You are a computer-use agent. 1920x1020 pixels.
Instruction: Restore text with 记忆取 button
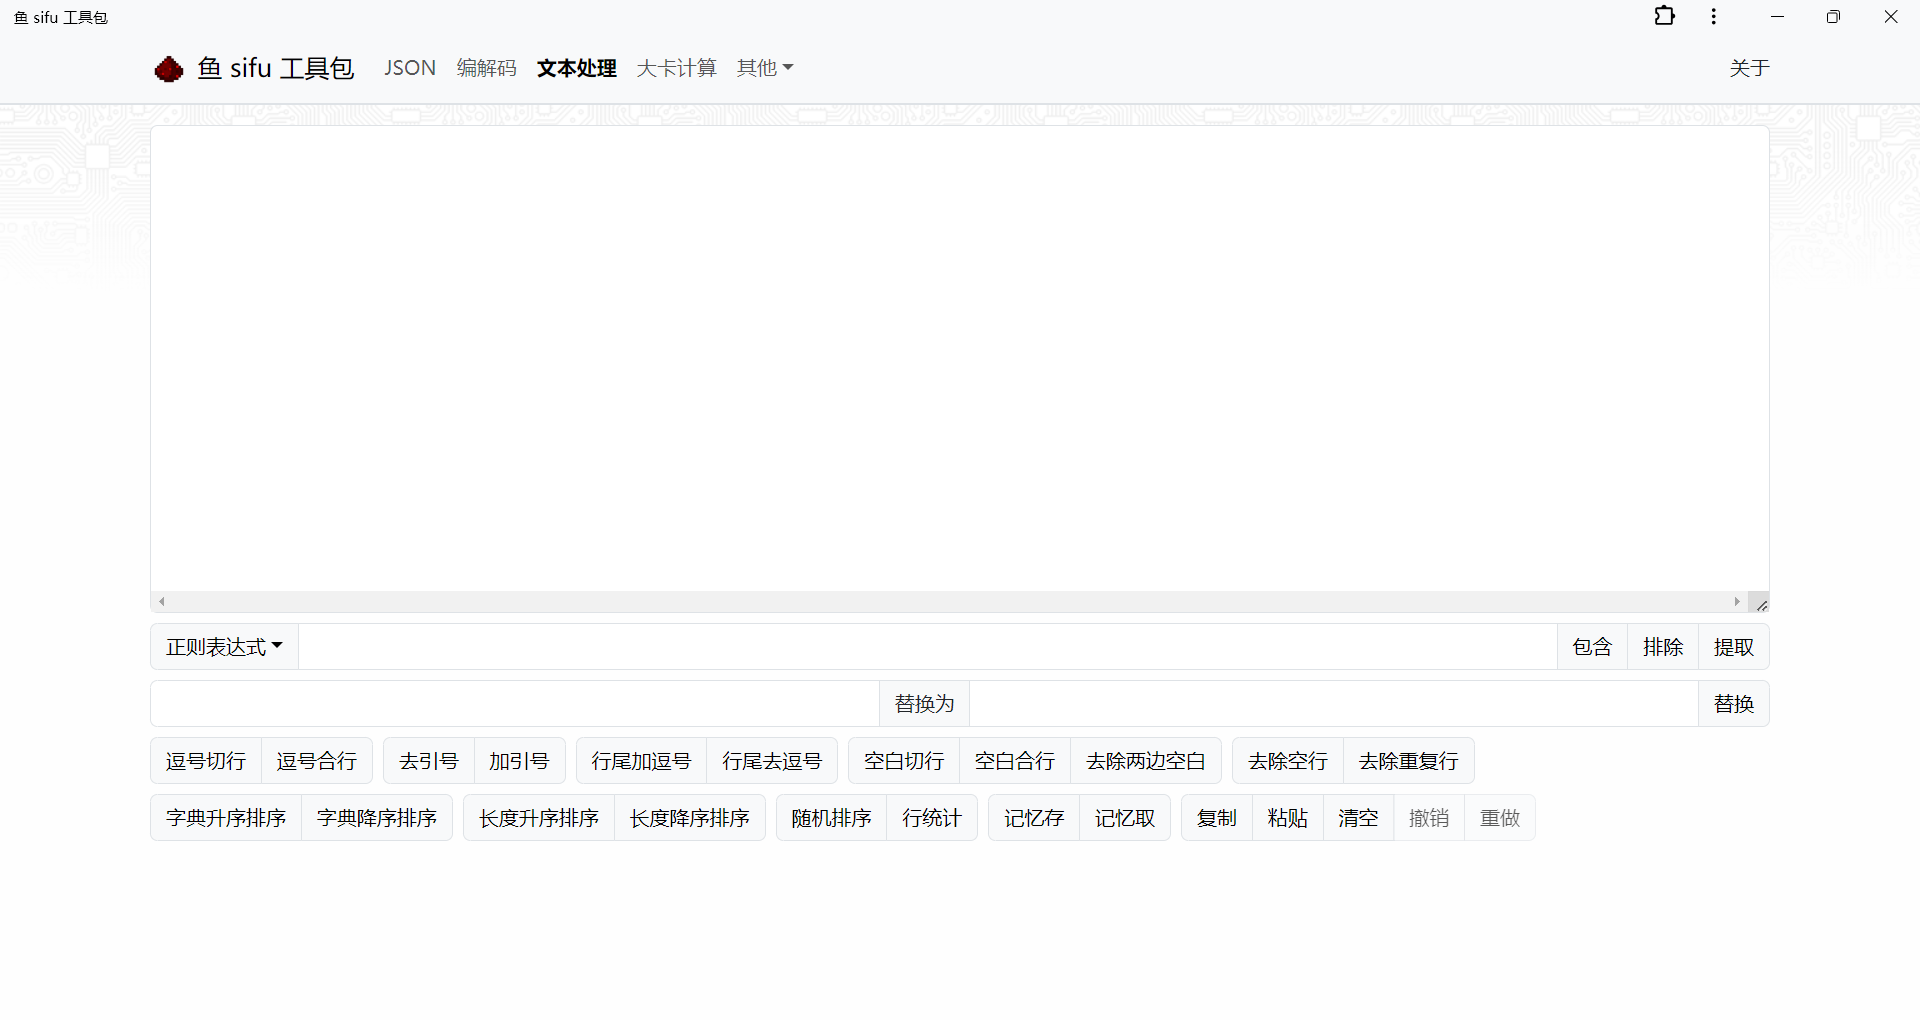pos(1125,818)
